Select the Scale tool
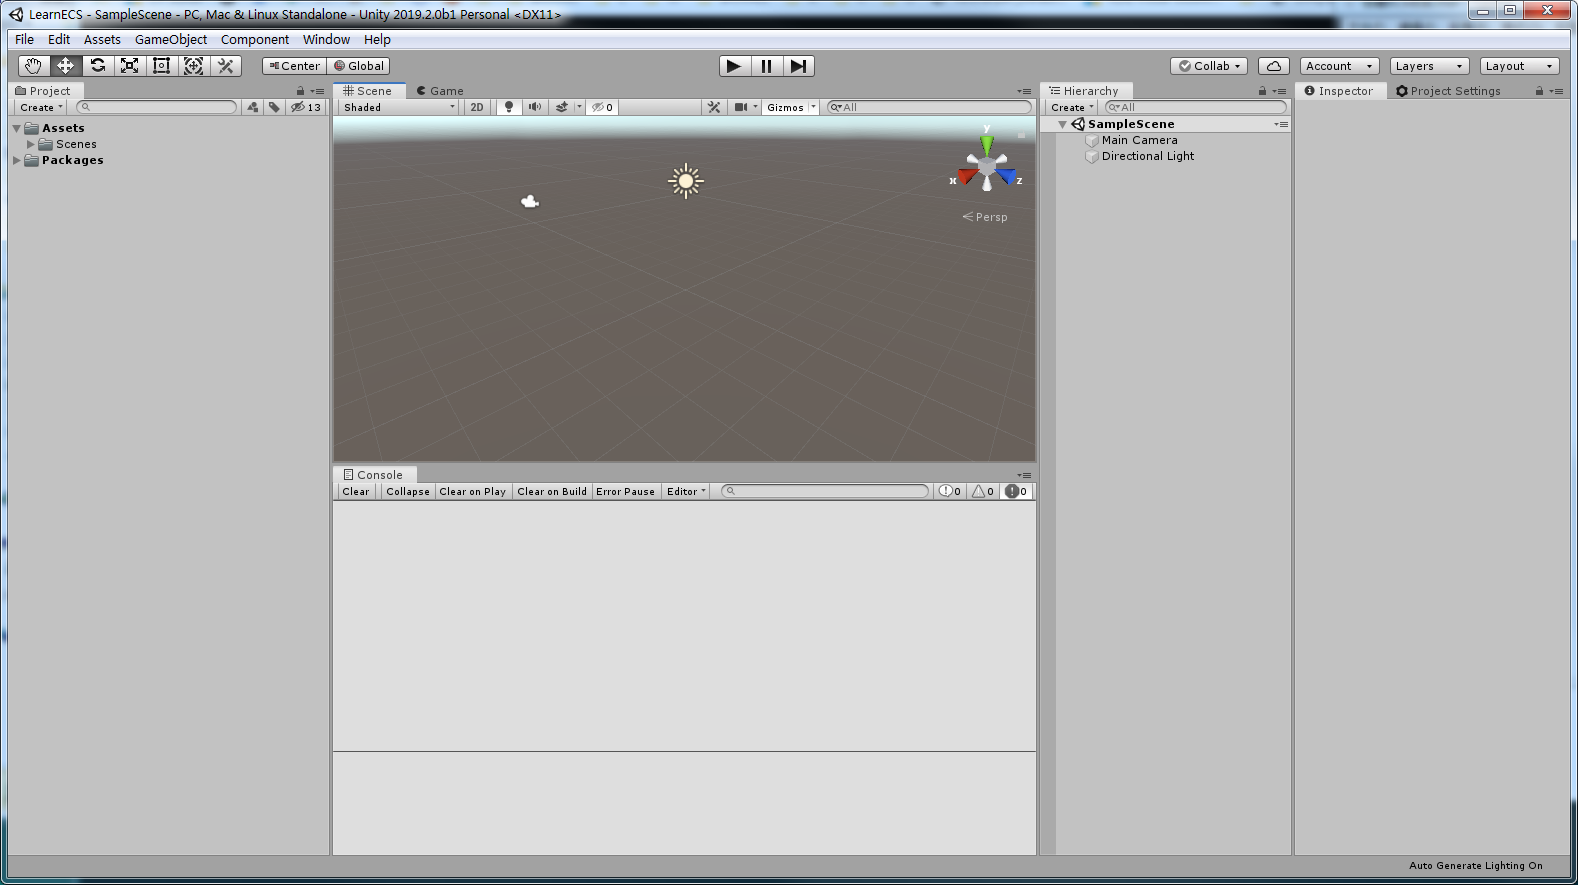The height and width of the screenshot is (885, 1578). (x=129, y=66)
